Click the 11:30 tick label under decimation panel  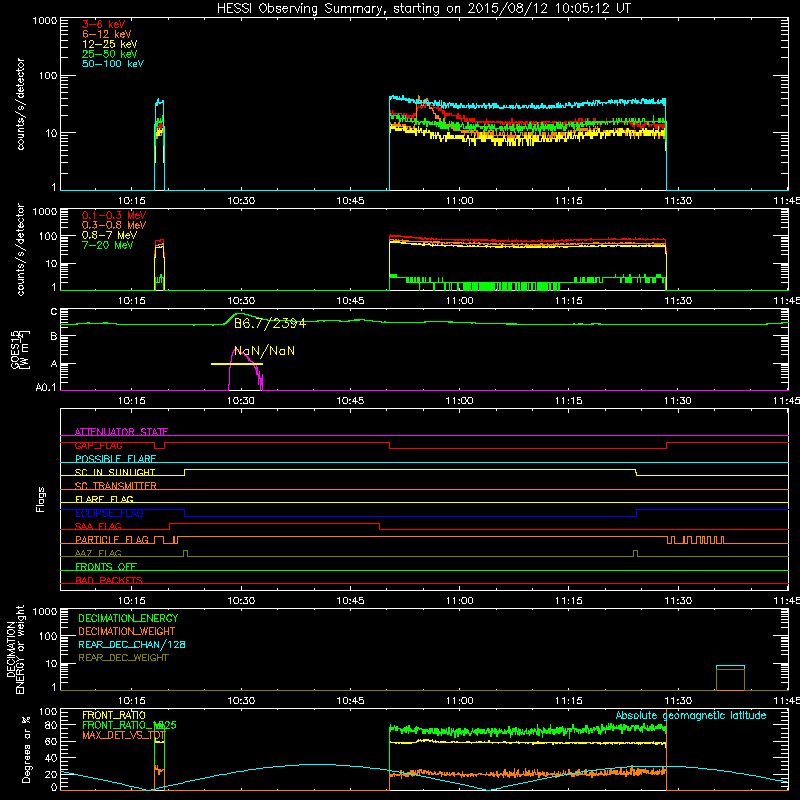(x=678, y=701)
